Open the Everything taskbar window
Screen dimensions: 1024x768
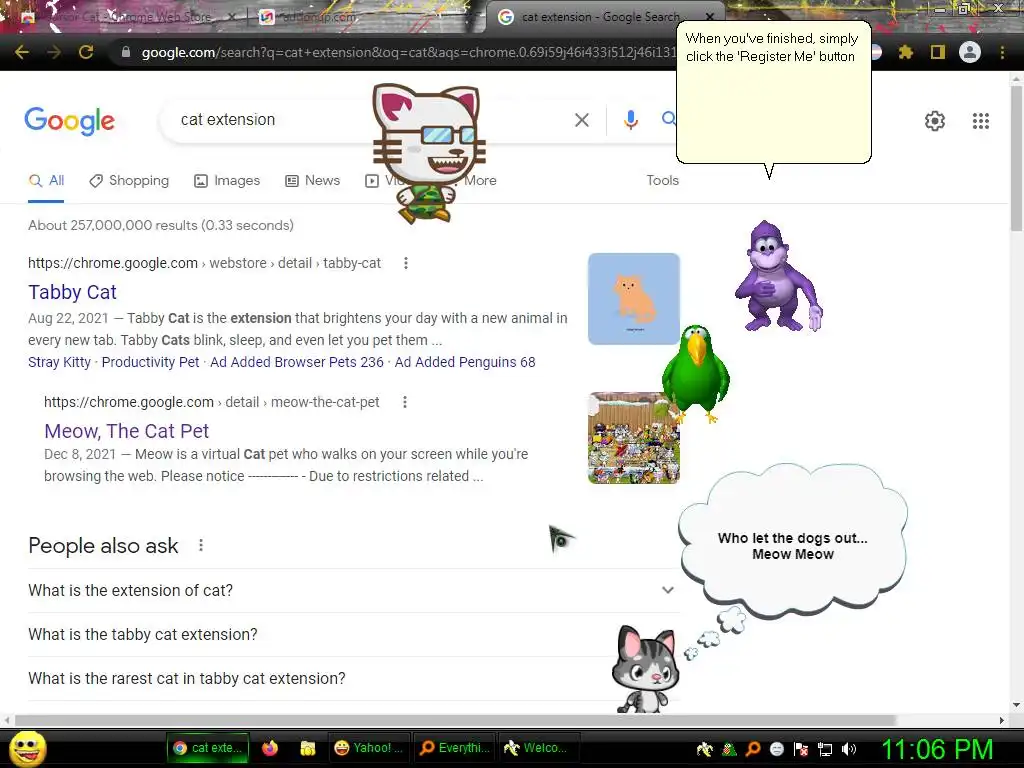(455, 748)
